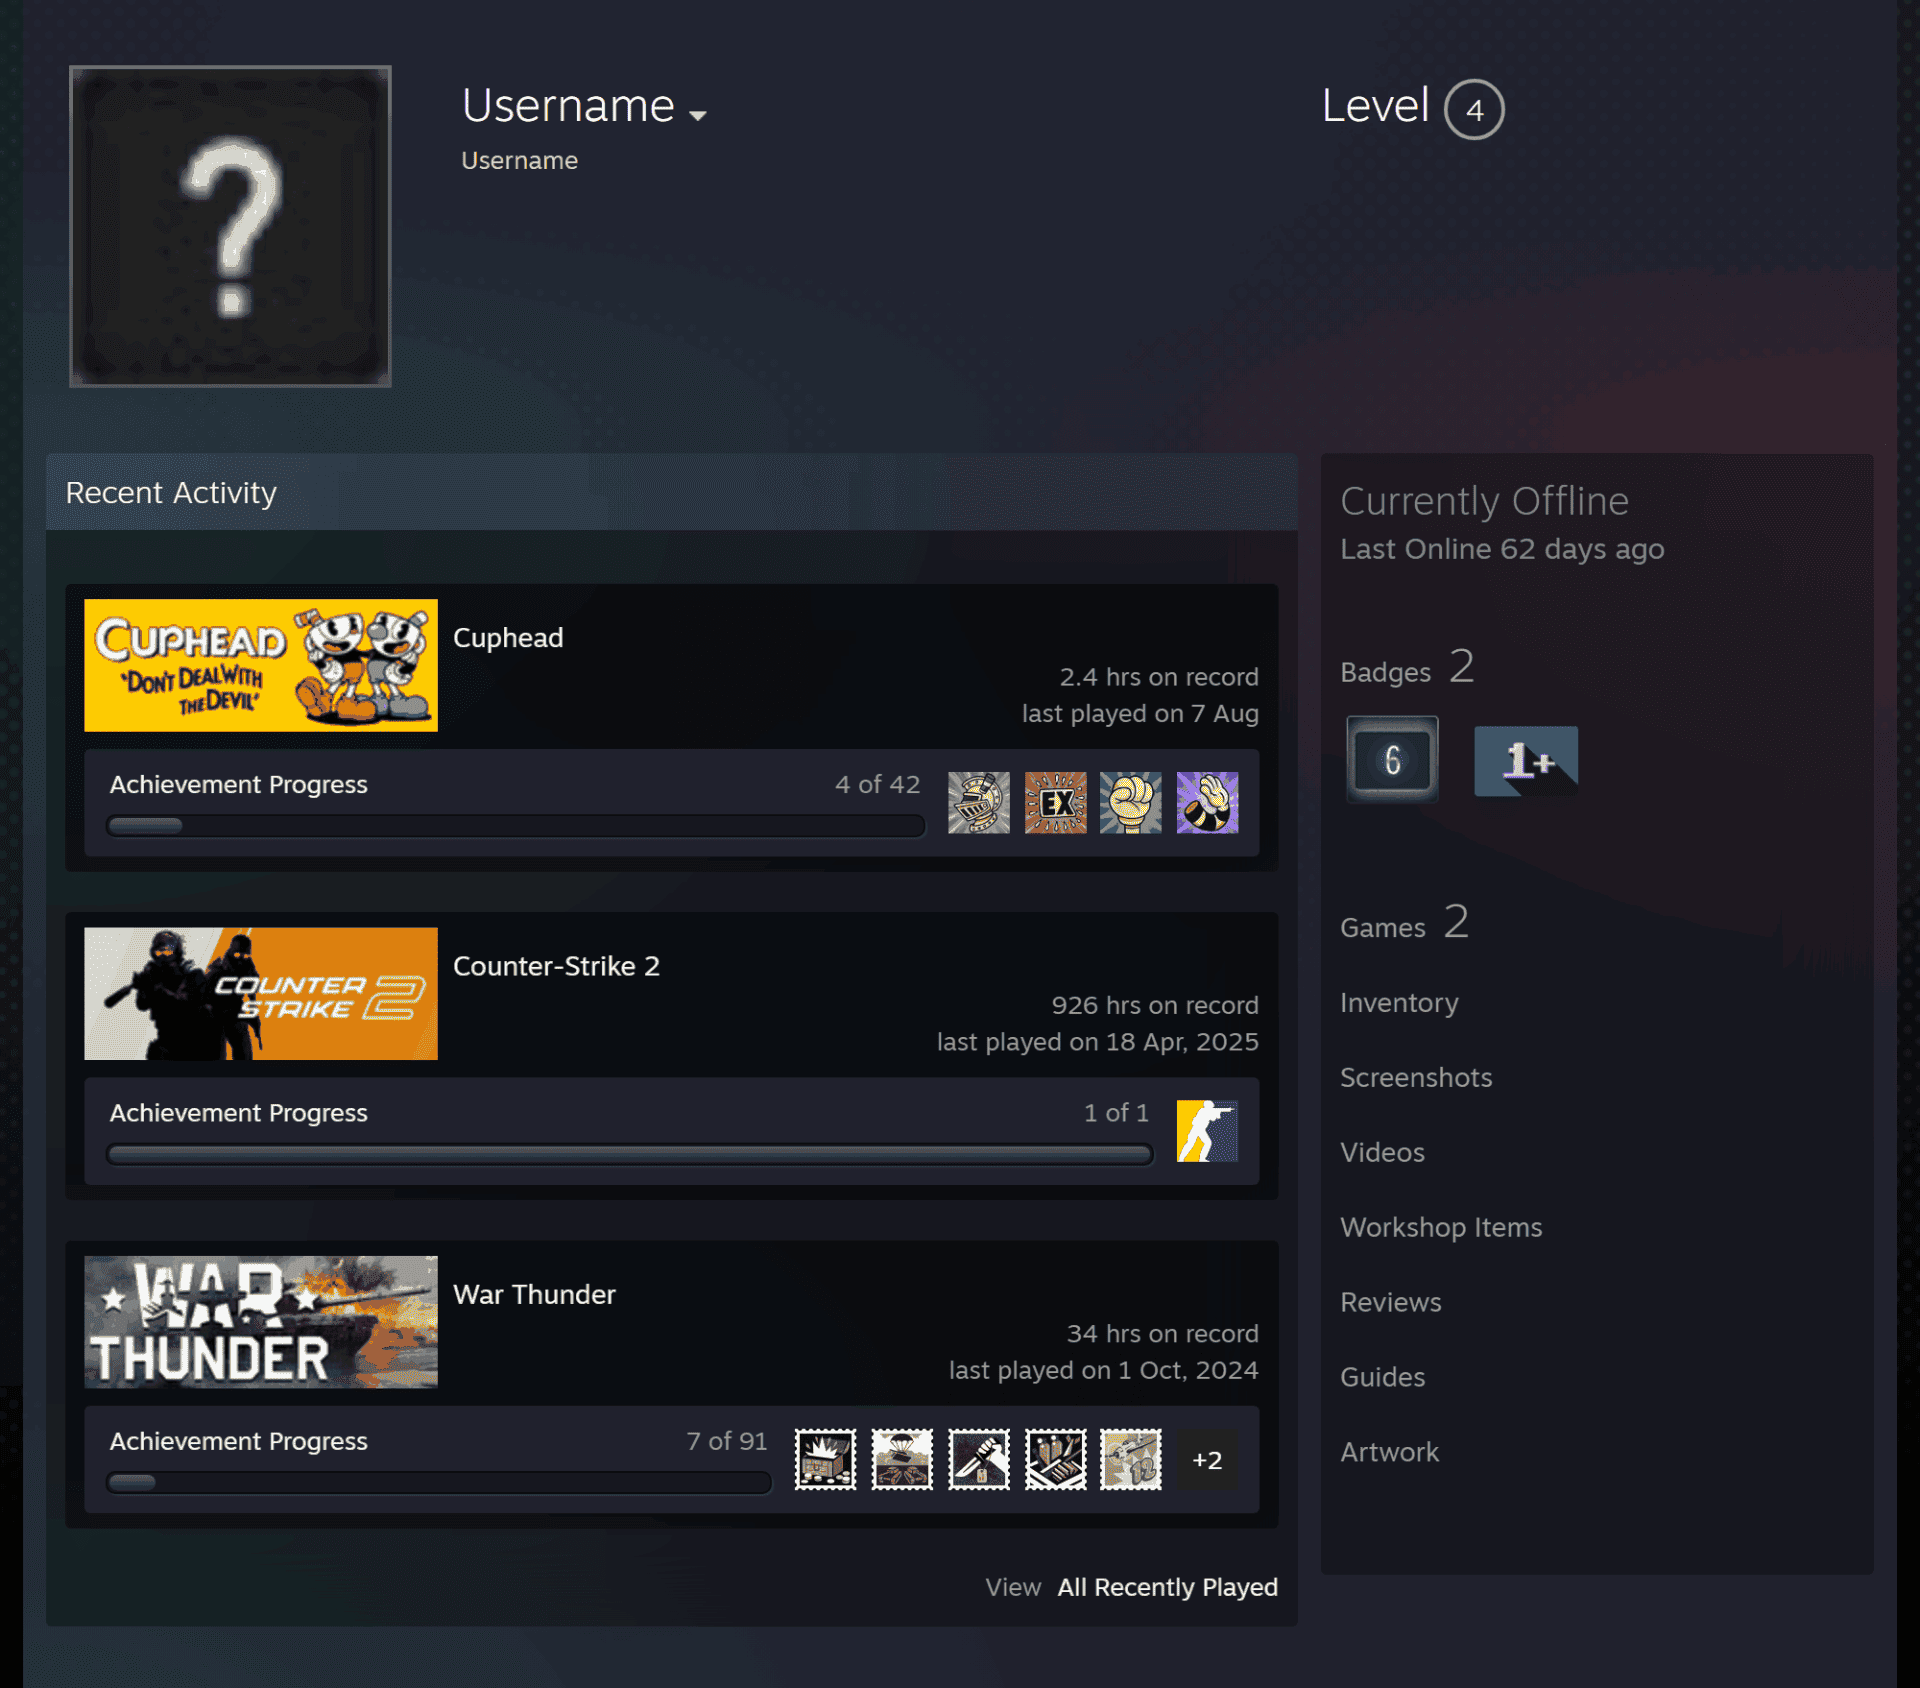Open Guides page

pyautogui.click(x=1382, y=1377)
